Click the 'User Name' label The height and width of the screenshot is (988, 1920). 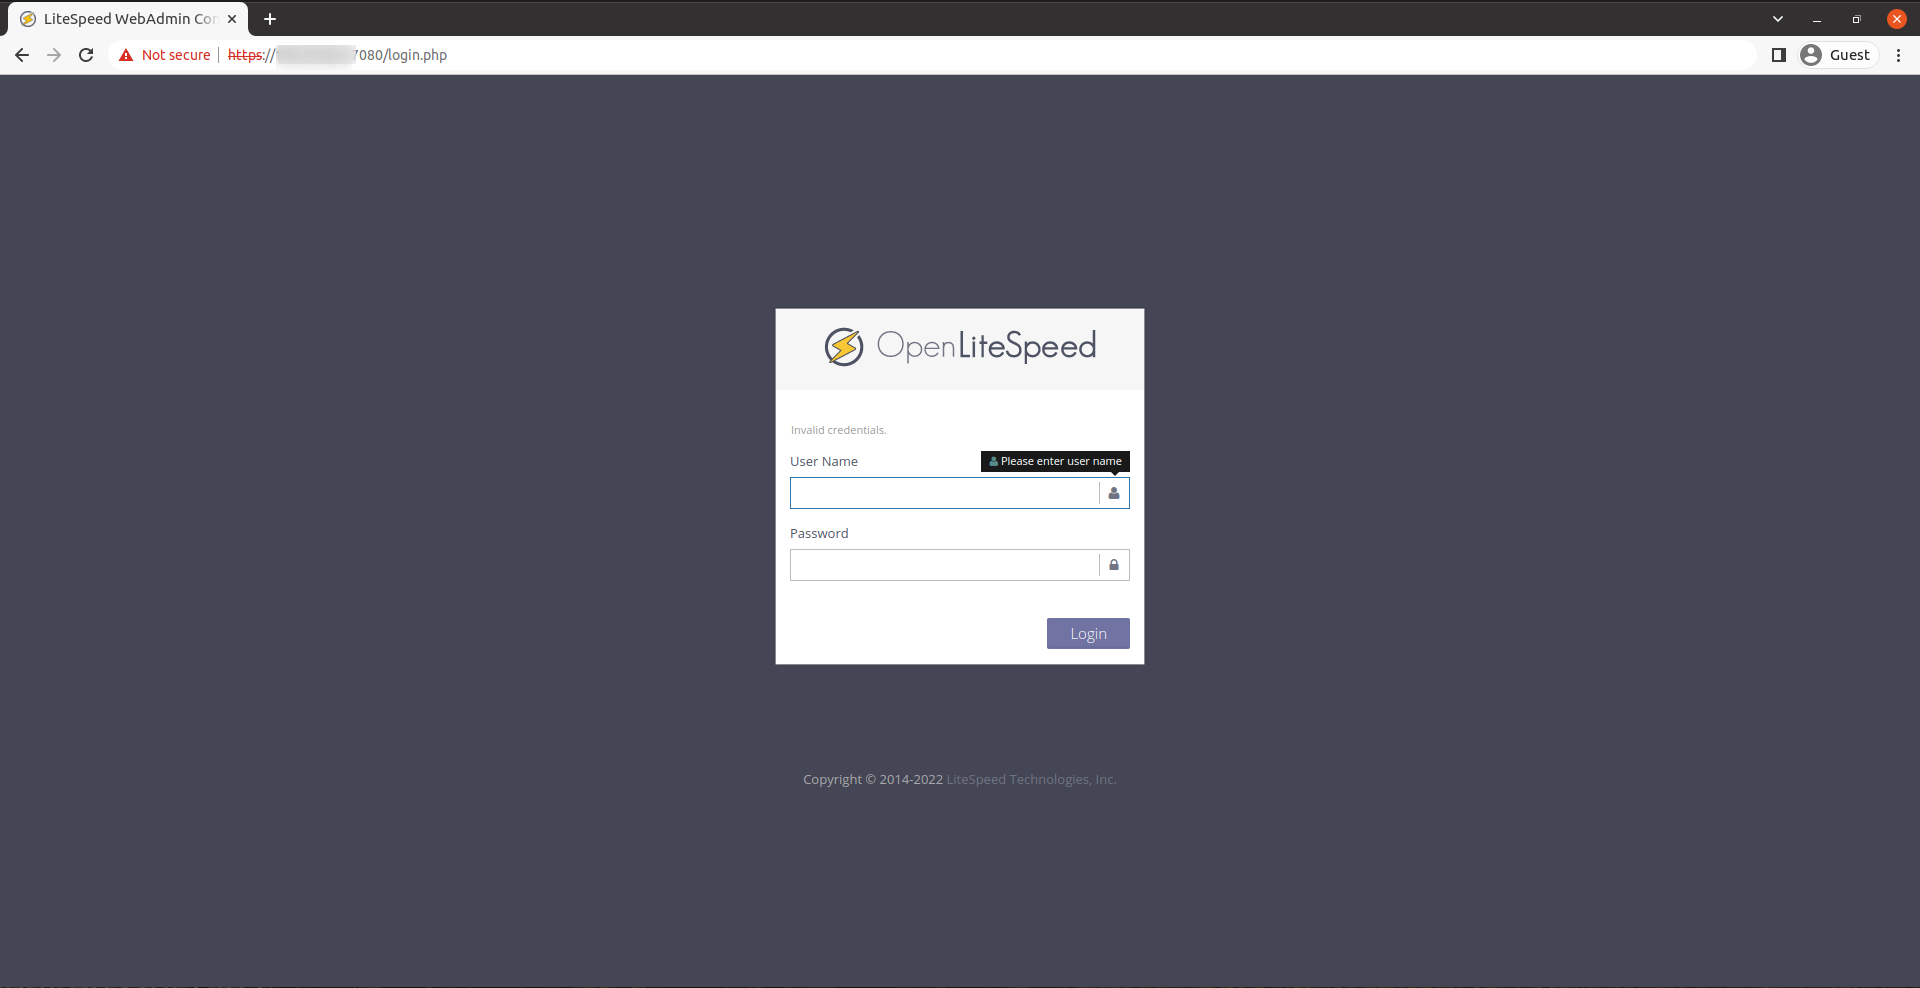pos(824,461)
